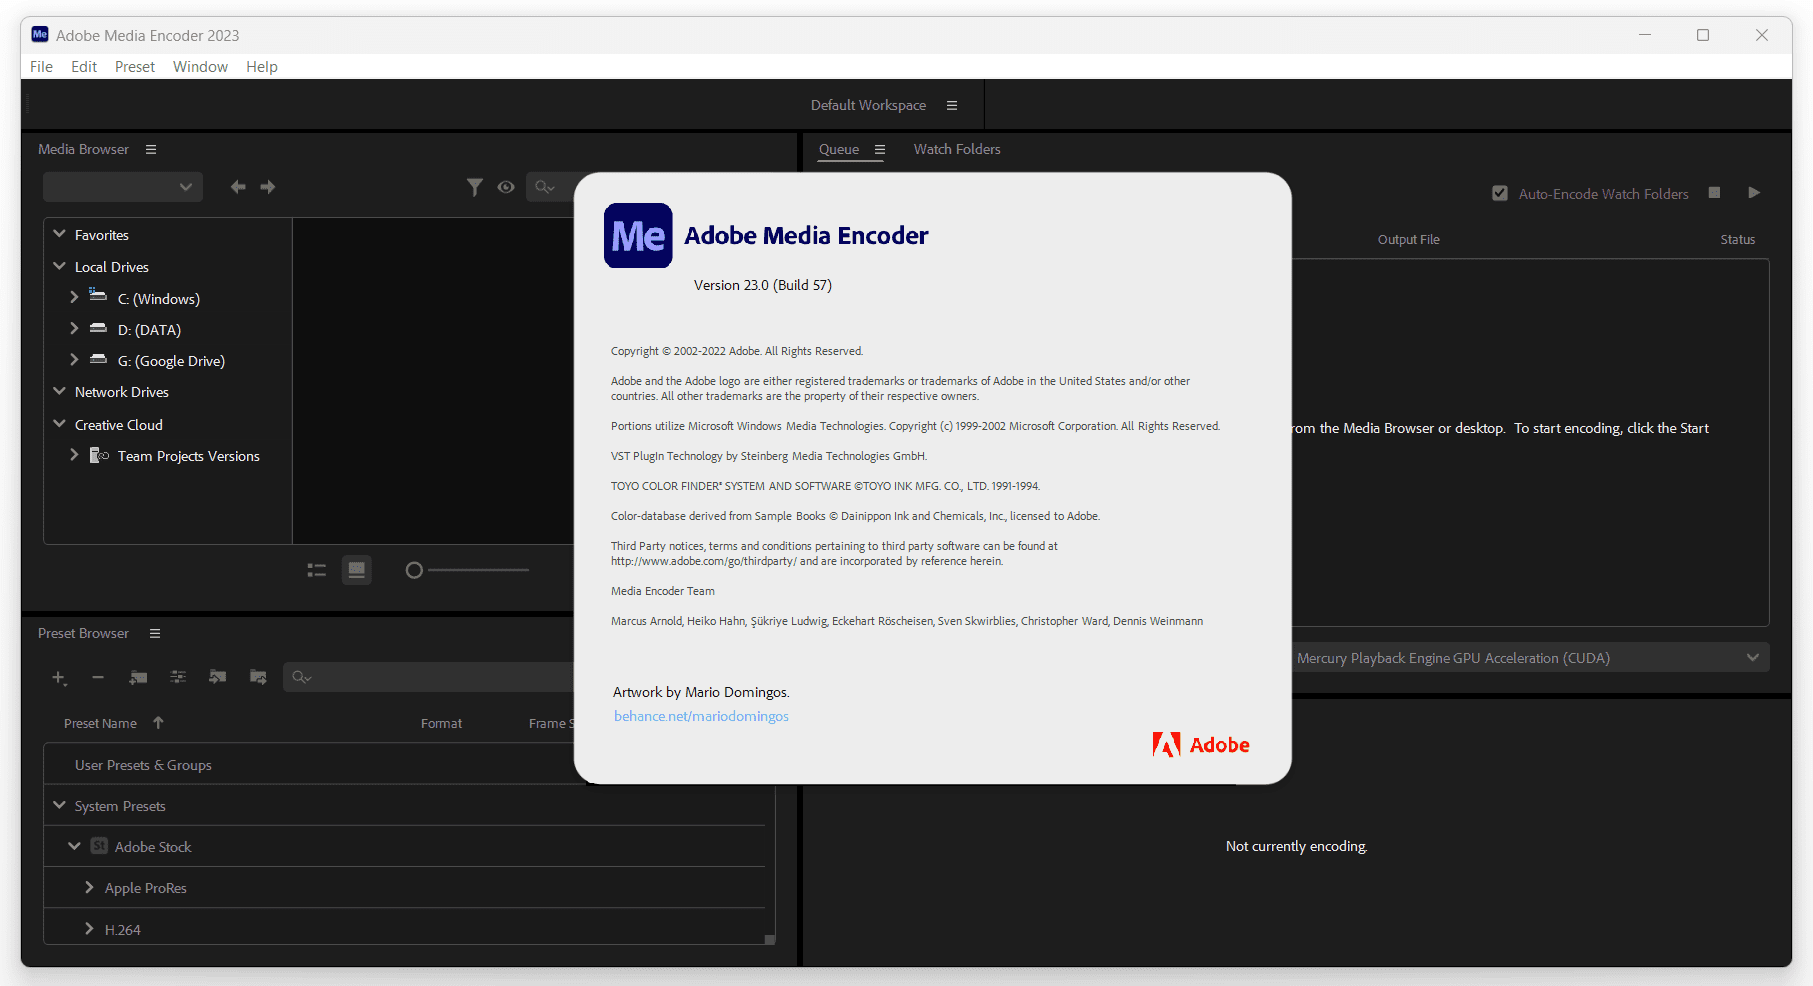Delete preset using the minus icon
1813x986 pixels.
(x=98, y=677)
